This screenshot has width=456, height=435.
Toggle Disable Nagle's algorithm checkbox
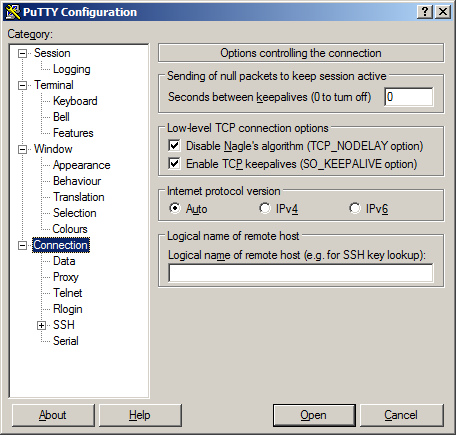point(174,146)
